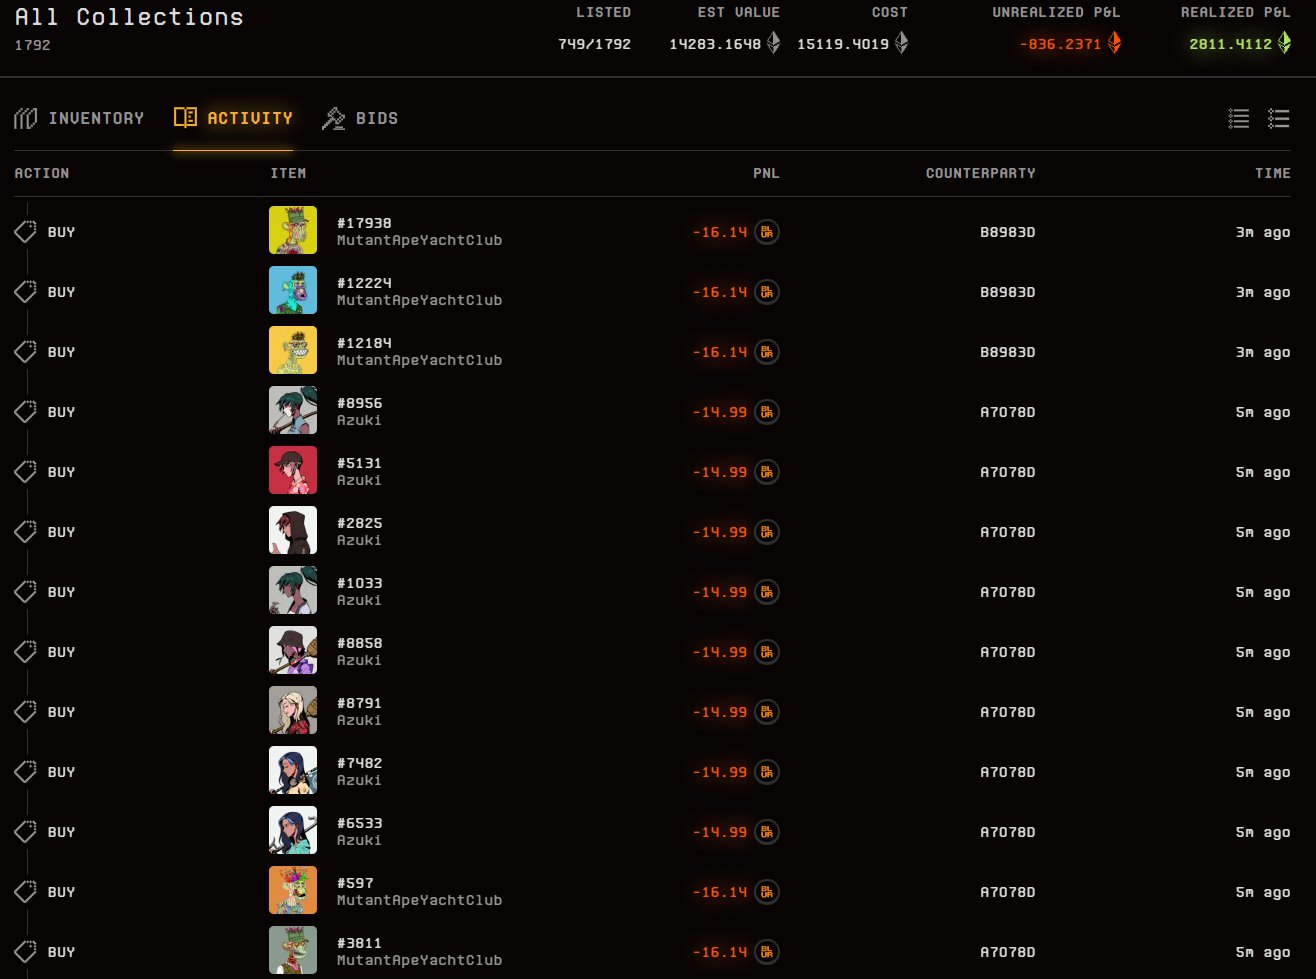Click the Cost value 15119.4019

[843, 43]
